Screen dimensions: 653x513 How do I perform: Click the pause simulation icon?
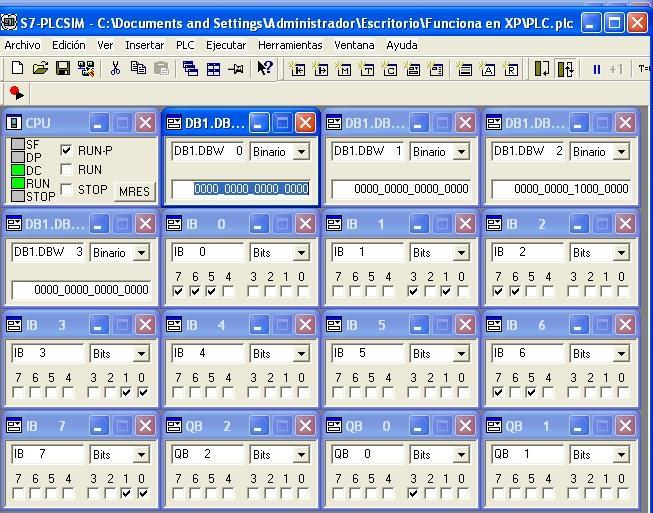coord(596,69)
